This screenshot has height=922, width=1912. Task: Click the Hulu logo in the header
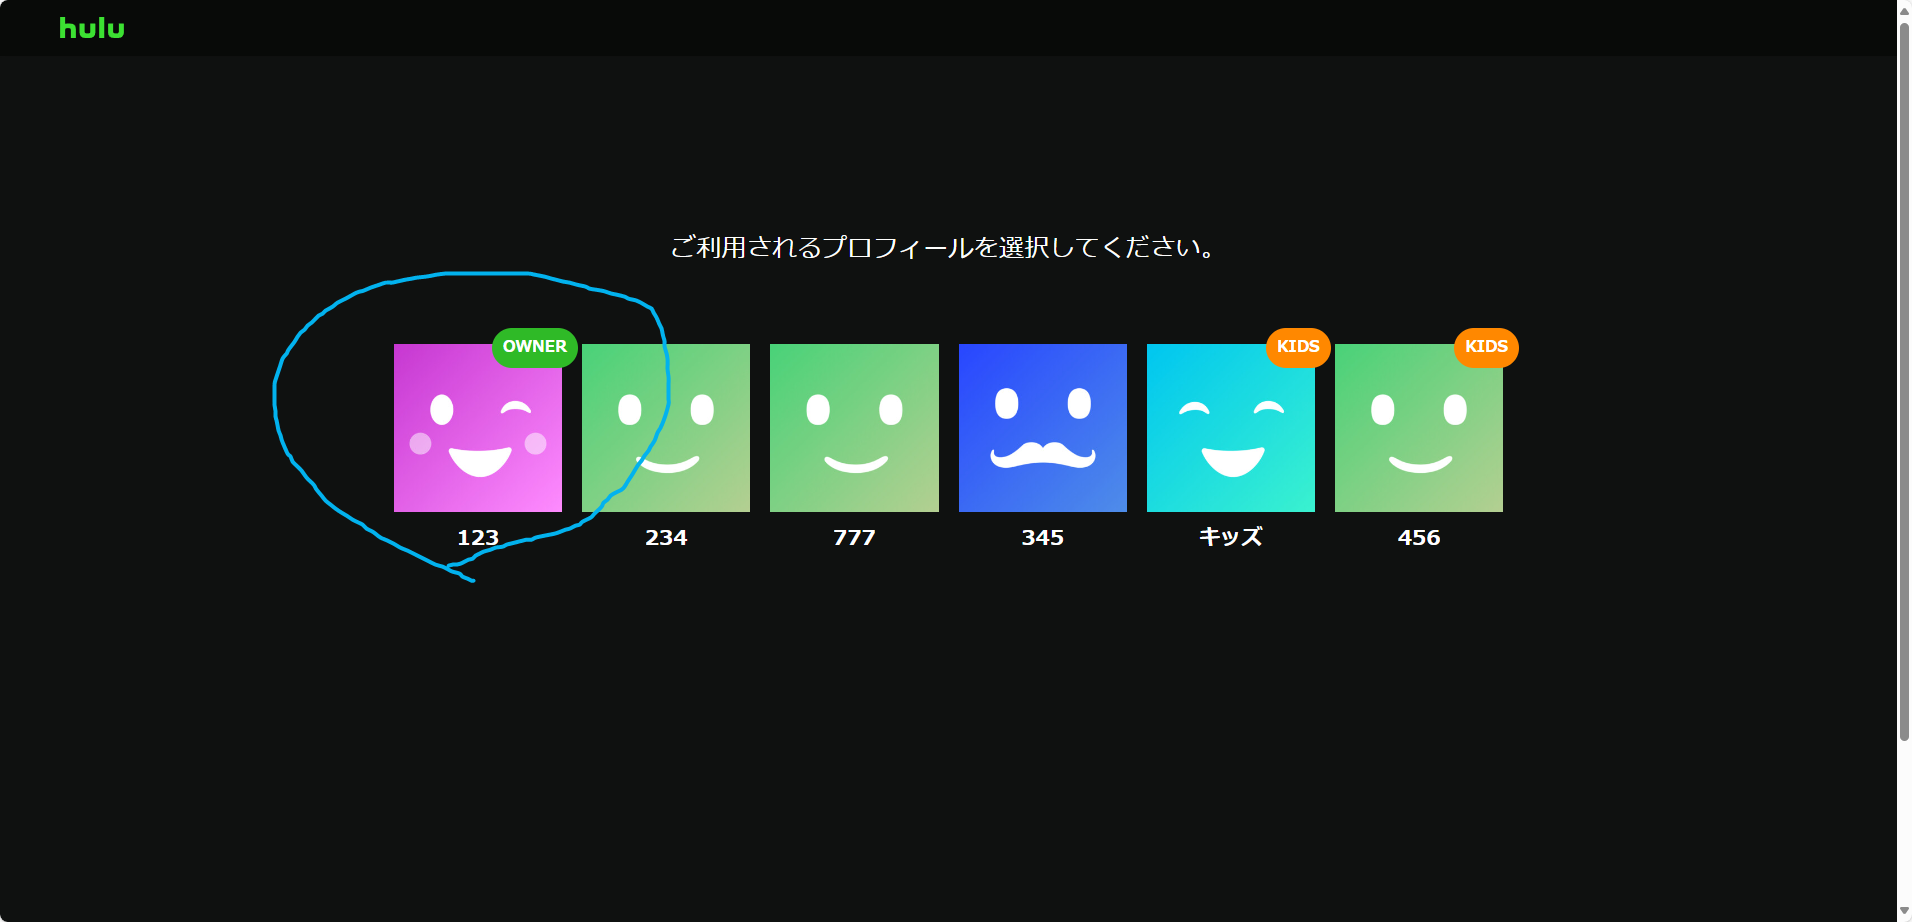(x=92, y=28)
